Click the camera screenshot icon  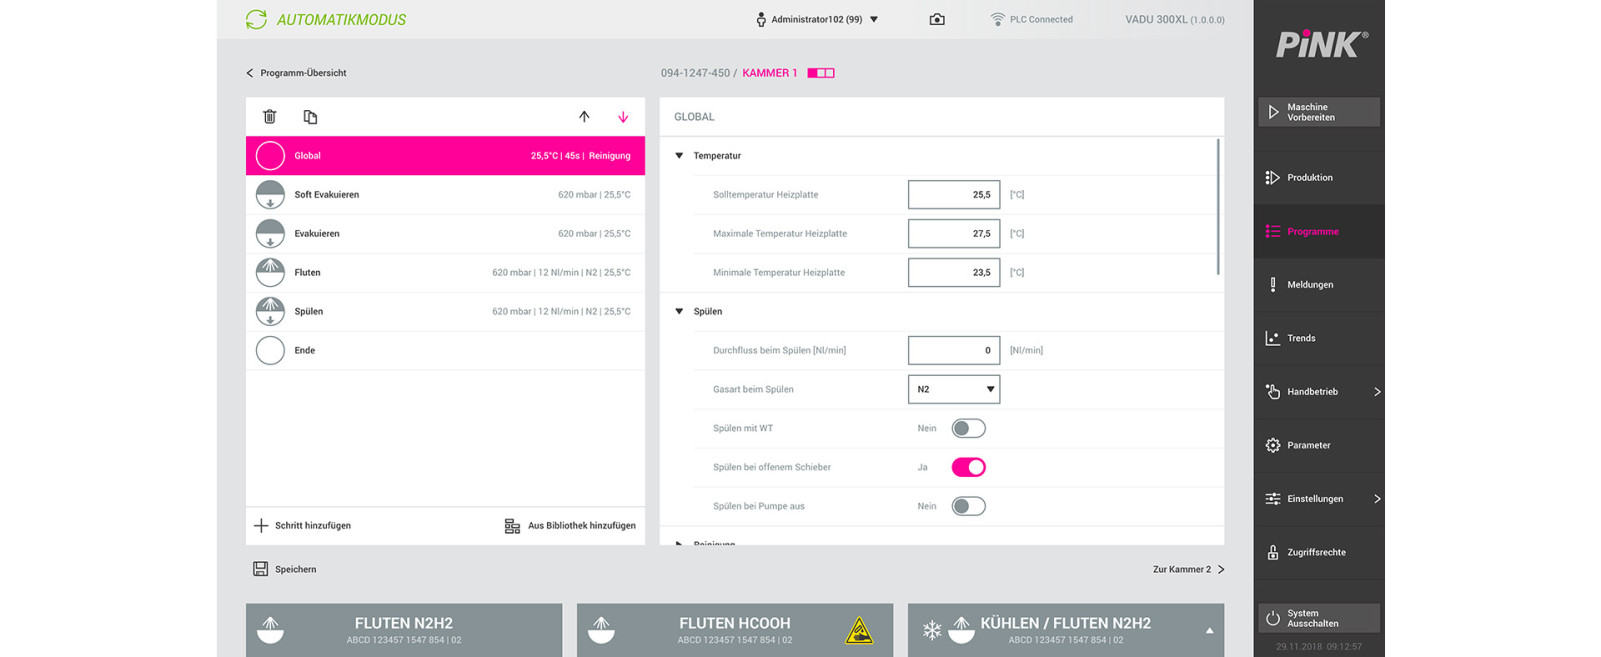937,20
